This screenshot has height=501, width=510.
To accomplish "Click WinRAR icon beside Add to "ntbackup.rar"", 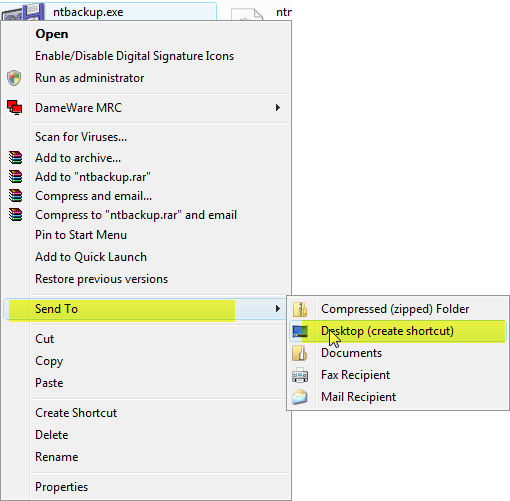I will (15, 177).
